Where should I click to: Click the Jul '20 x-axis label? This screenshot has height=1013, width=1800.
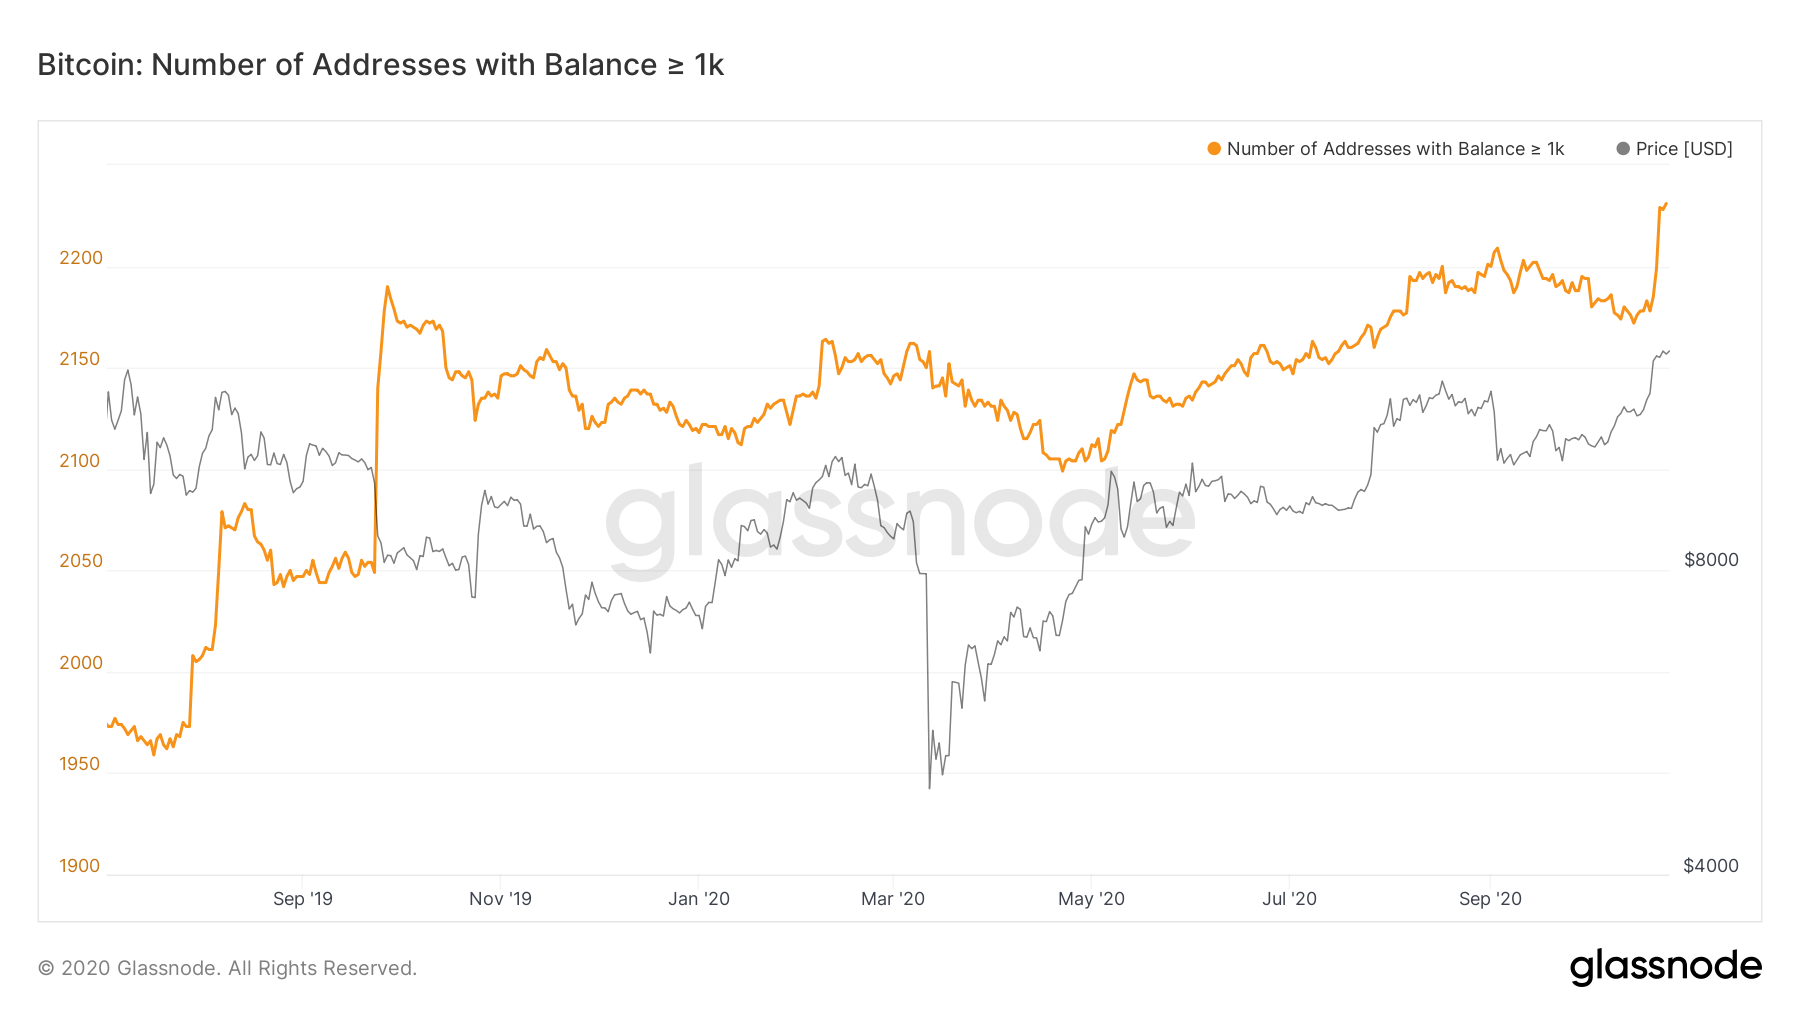[1289, 899]
